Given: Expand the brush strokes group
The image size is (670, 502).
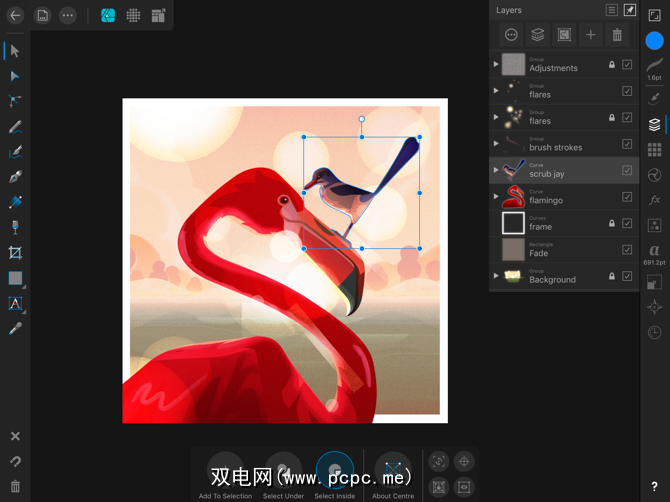Looking at the screenshot, I should tap(496, 144).
